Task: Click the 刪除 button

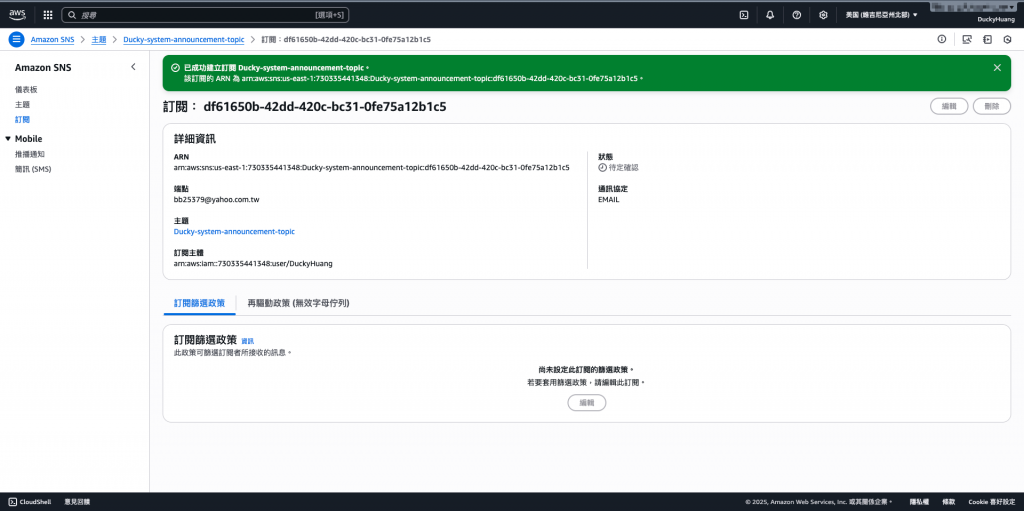Action: 991,107
